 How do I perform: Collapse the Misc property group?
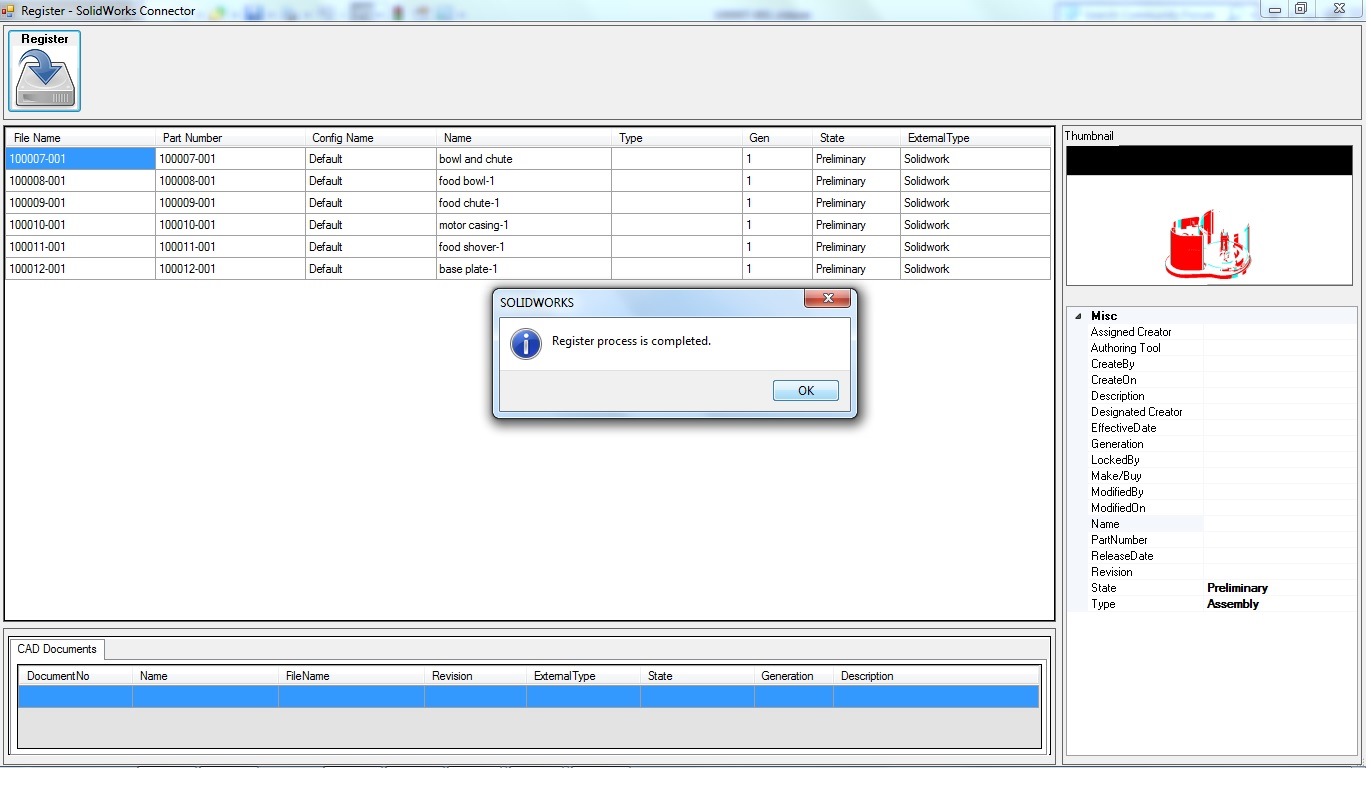click(x=1078, y=316)
